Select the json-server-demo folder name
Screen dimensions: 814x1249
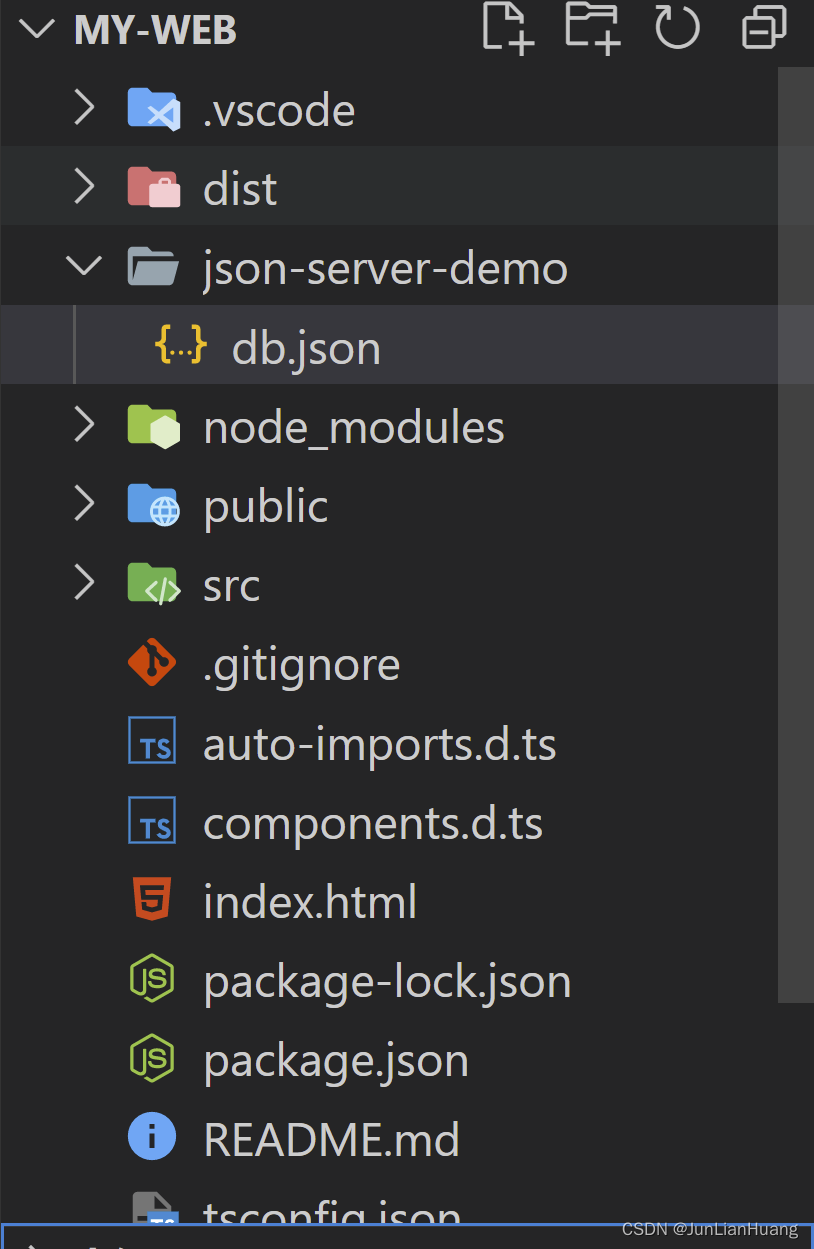tap(385, 268)
